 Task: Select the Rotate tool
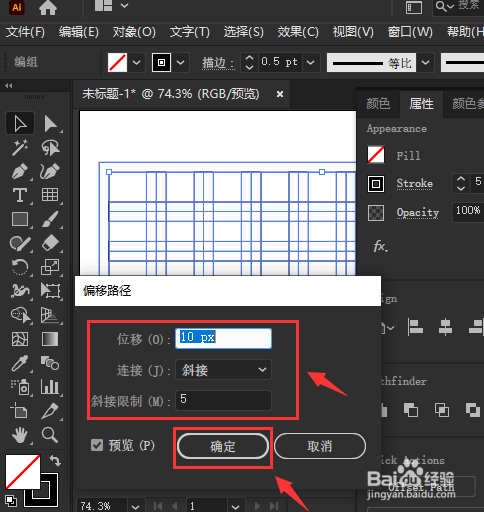click(x=20, y=267)
